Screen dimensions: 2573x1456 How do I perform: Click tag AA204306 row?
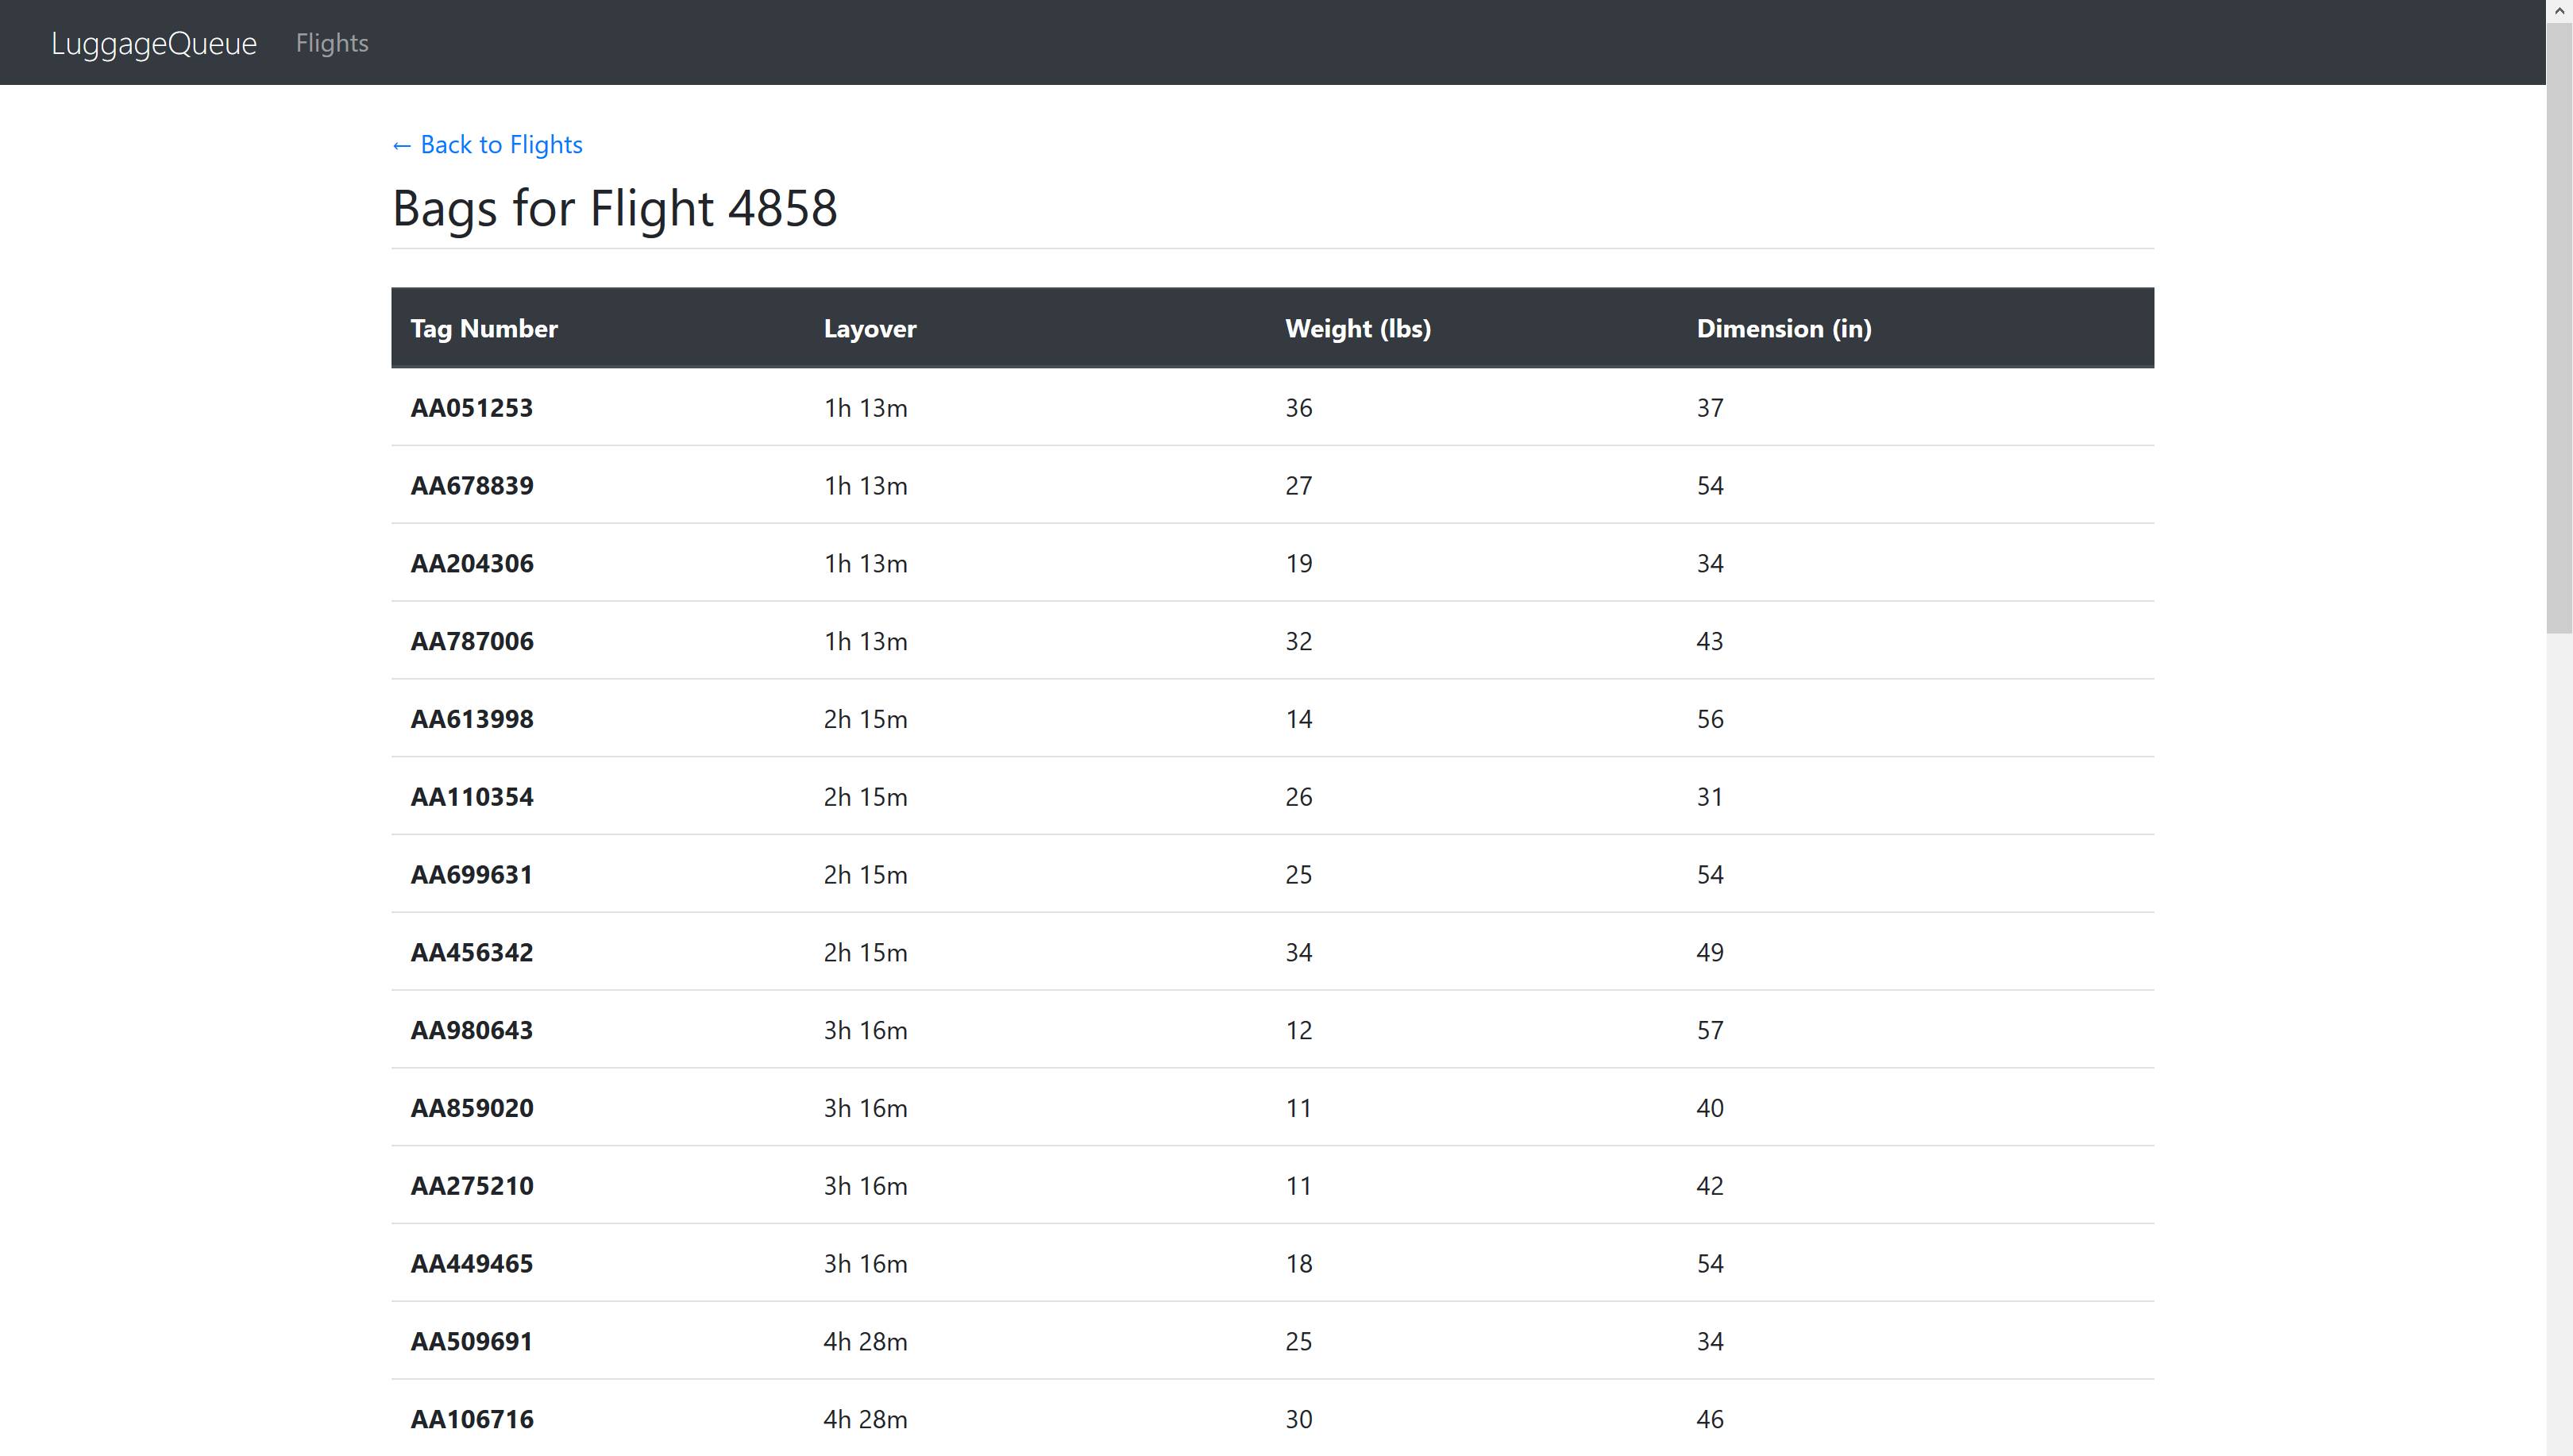pyautogui.click(x=472, y=564)
